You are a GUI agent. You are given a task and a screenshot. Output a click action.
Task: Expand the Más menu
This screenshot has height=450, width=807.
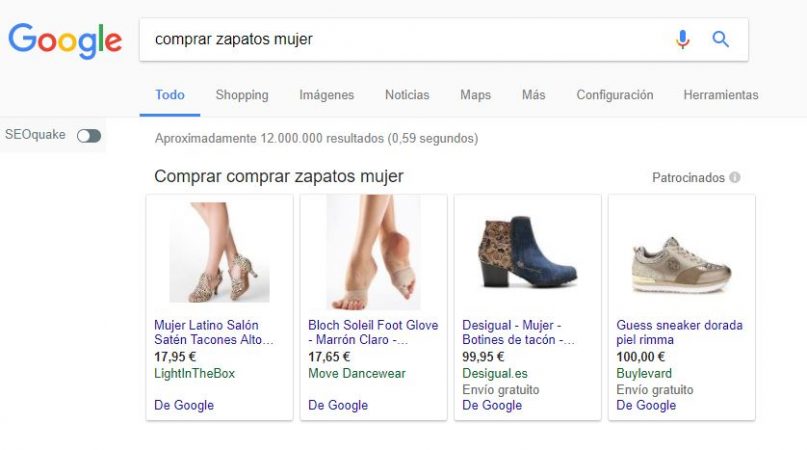(x=533, y=95)
